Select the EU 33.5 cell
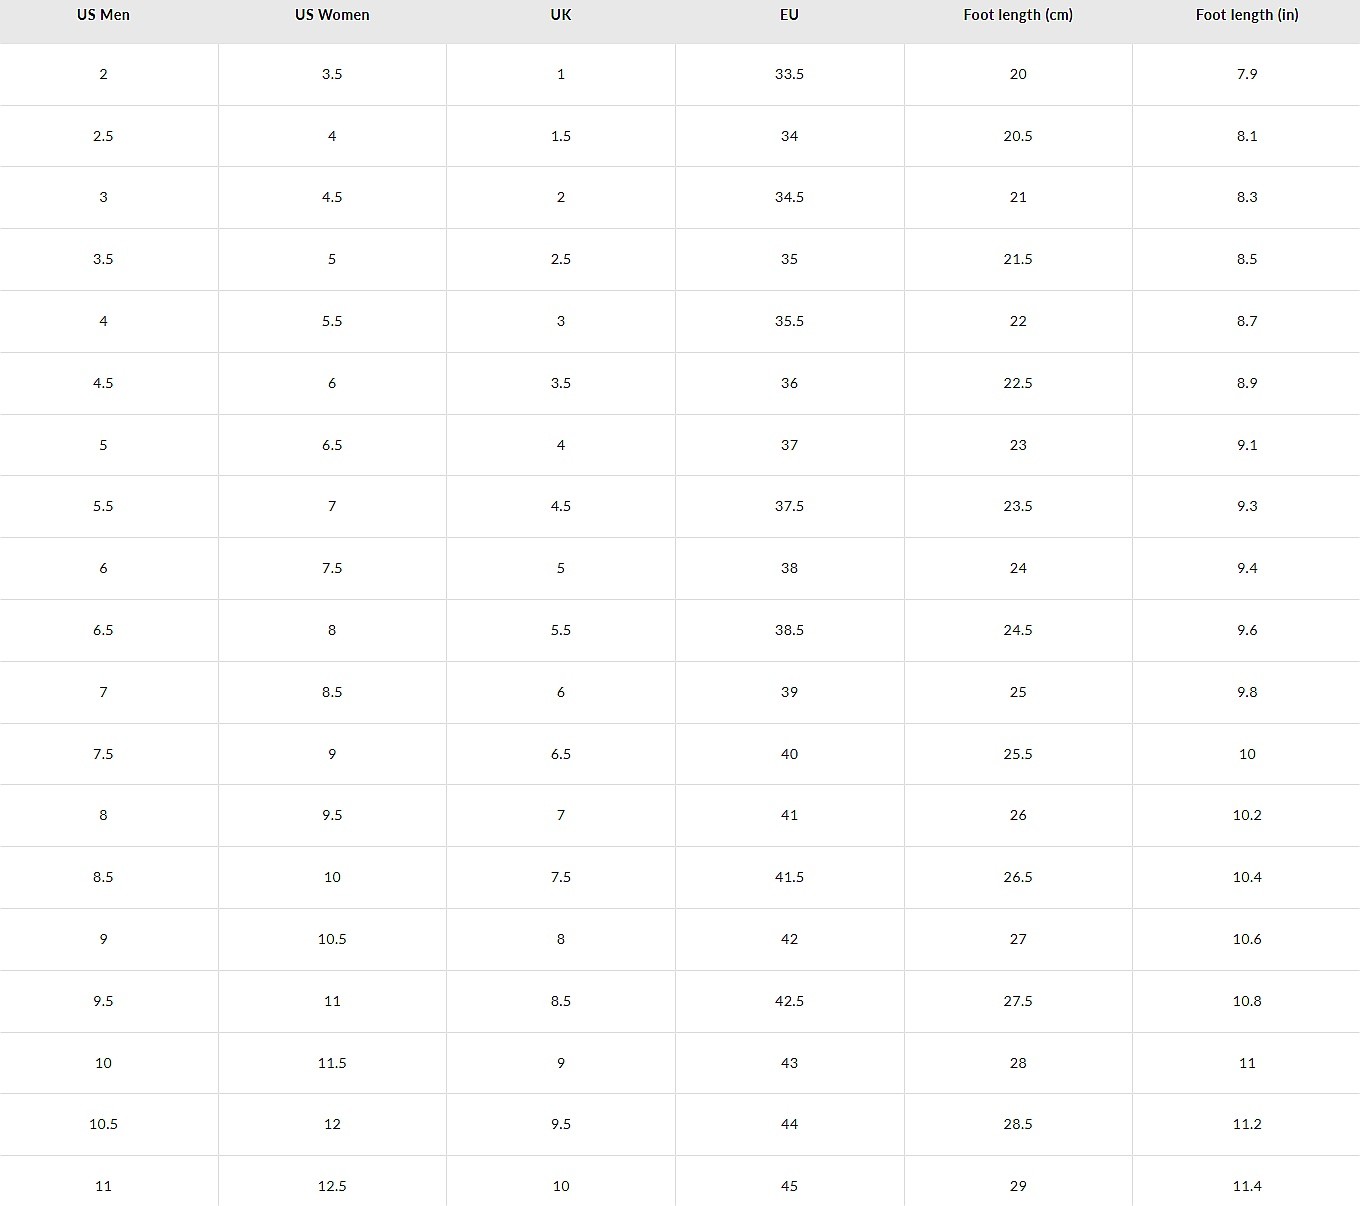Screen dimensions: 1360x1206 [789, 74]
